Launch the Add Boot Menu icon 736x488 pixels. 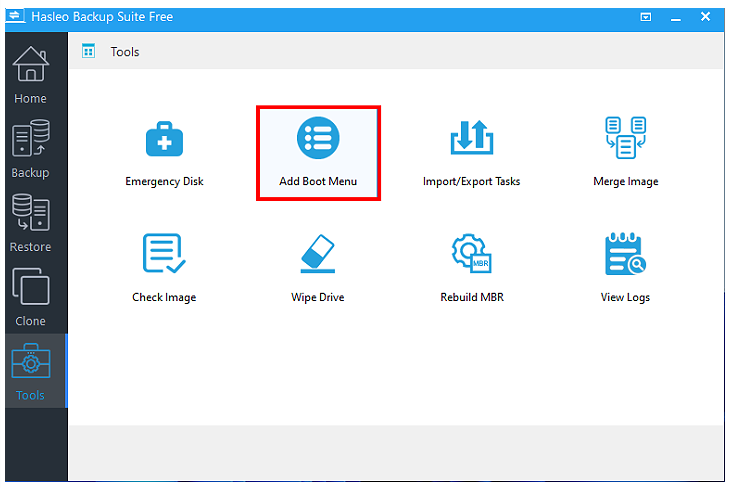point(318,138)
